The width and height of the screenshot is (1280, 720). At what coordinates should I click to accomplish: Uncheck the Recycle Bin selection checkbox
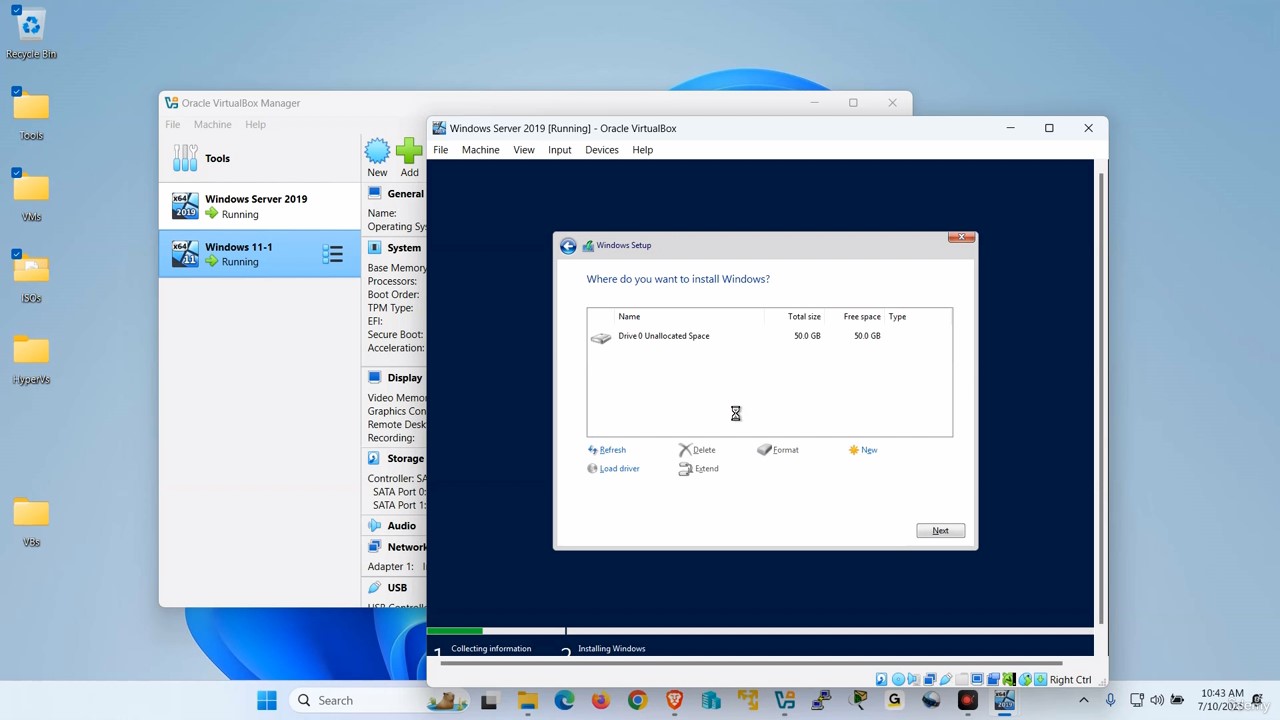16,10
